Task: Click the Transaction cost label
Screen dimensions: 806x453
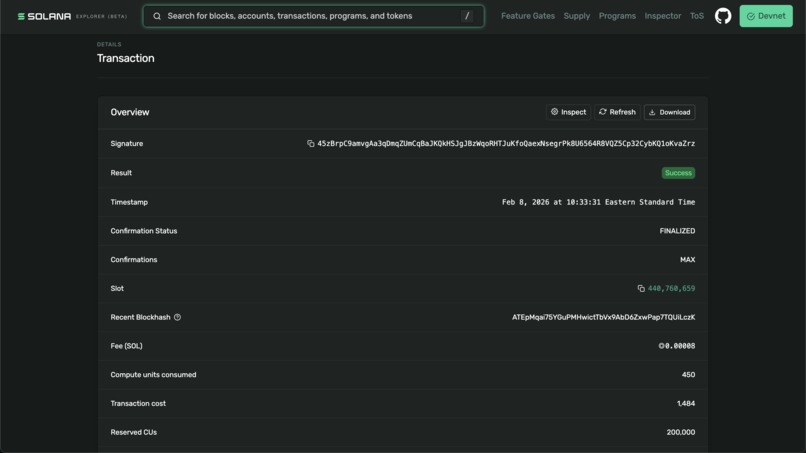Action: tap(138, 404)
